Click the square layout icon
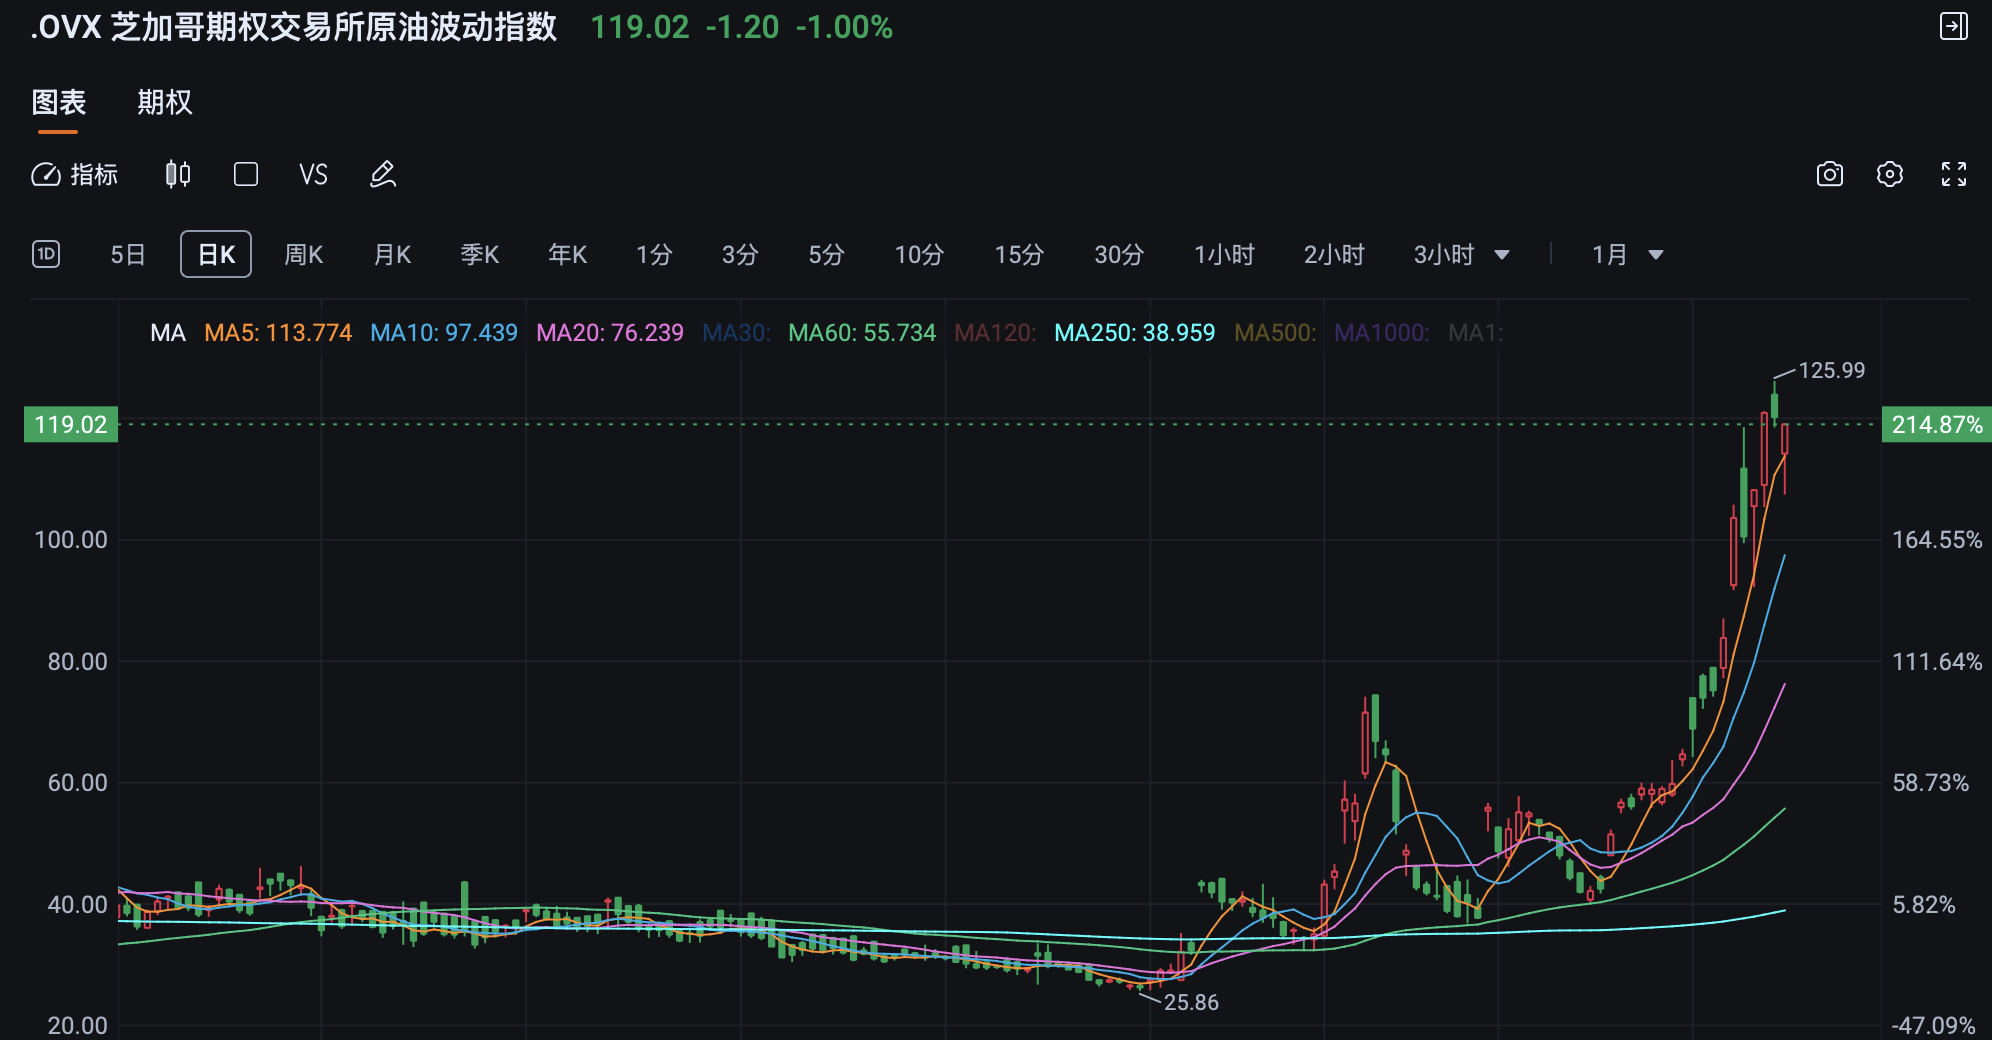Screen dimensions: 1992x1040 click(246, 175)
